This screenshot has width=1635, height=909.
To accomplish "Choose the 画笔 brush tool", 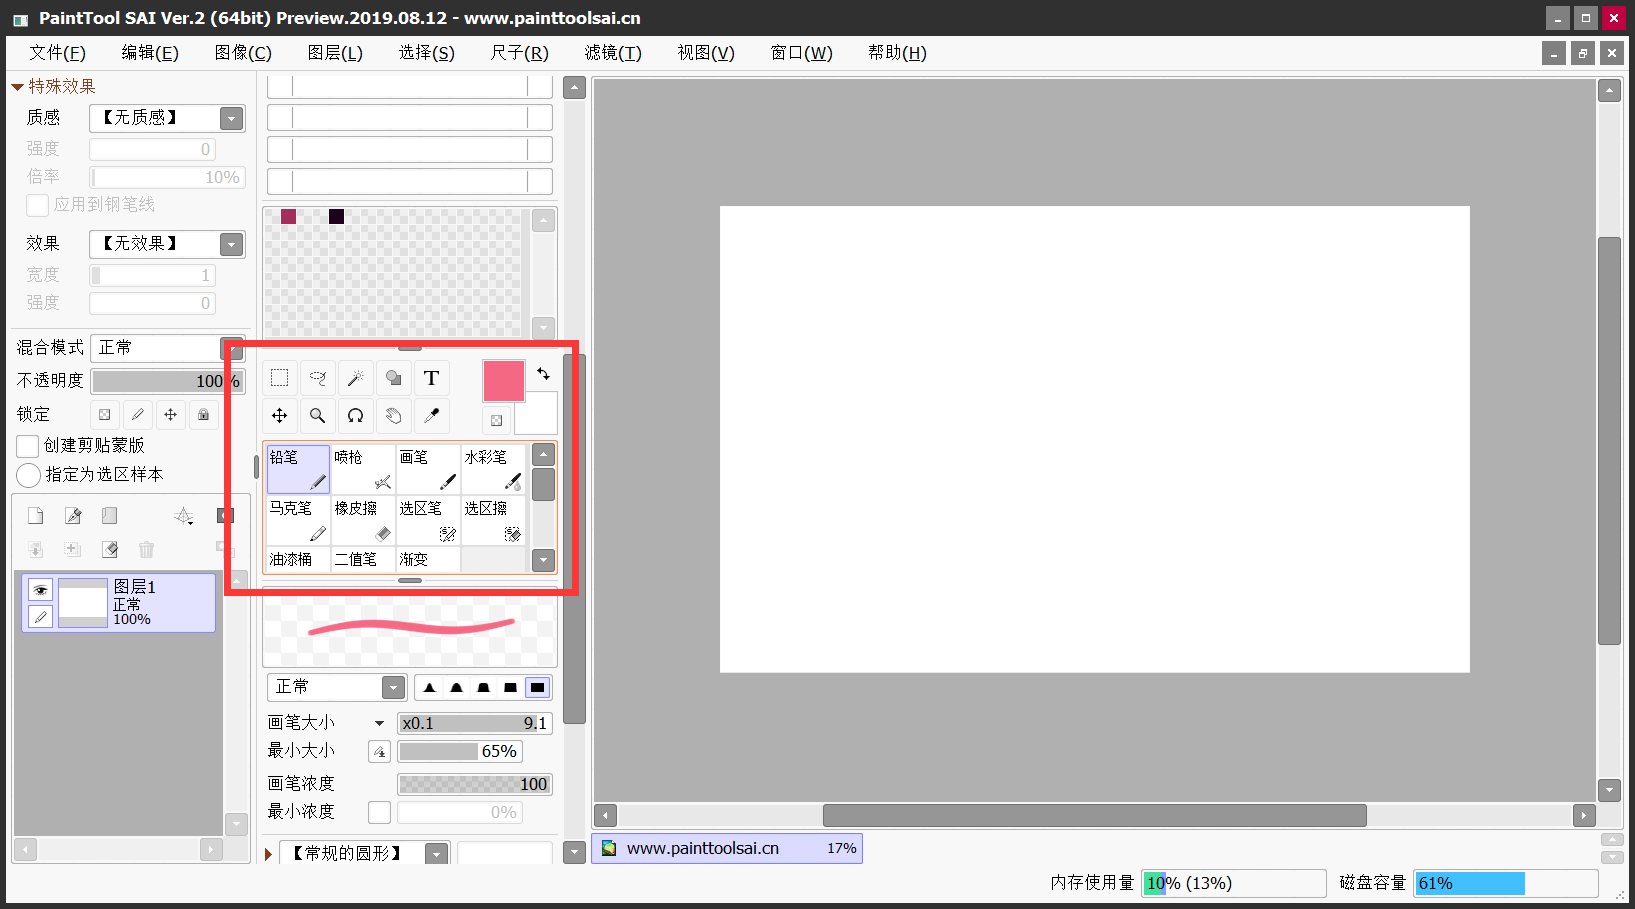I will 428,470.
